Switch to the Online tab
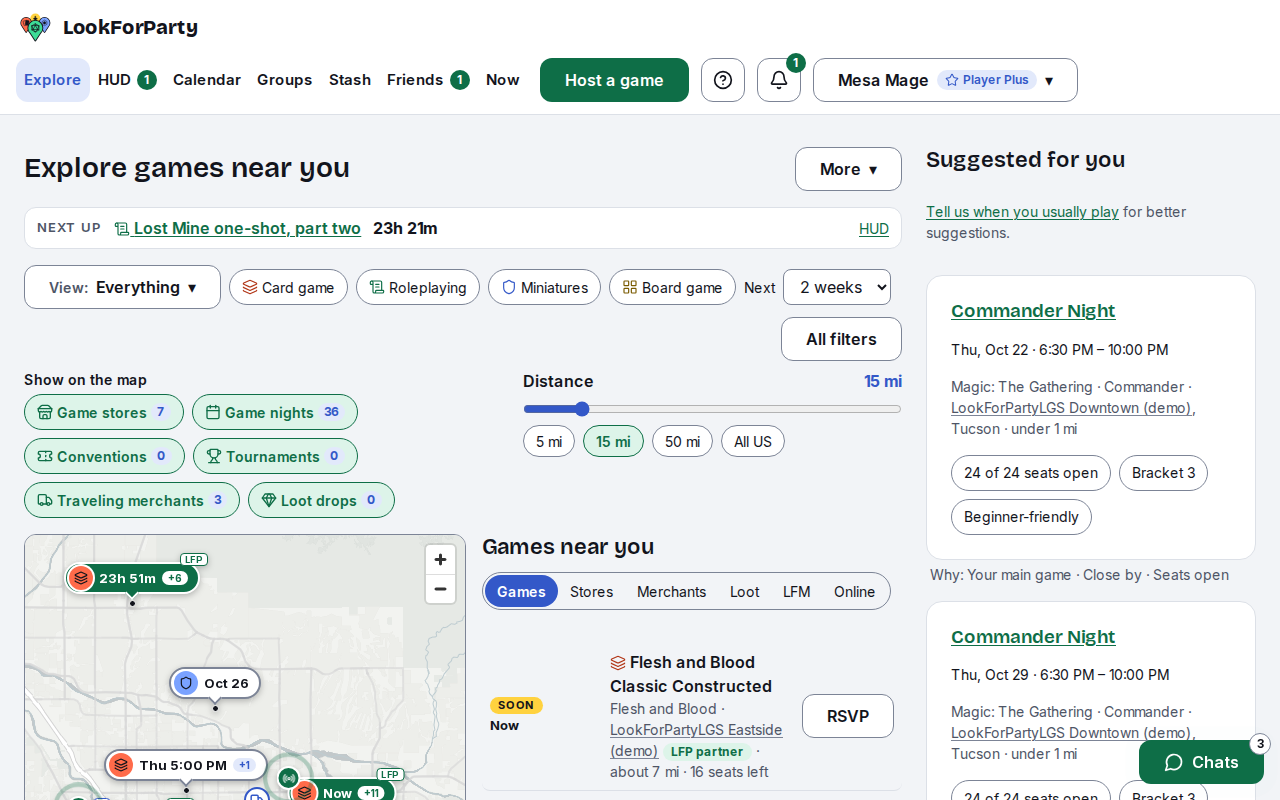Screen dimensions: 1280x800 tap(855, 591)
